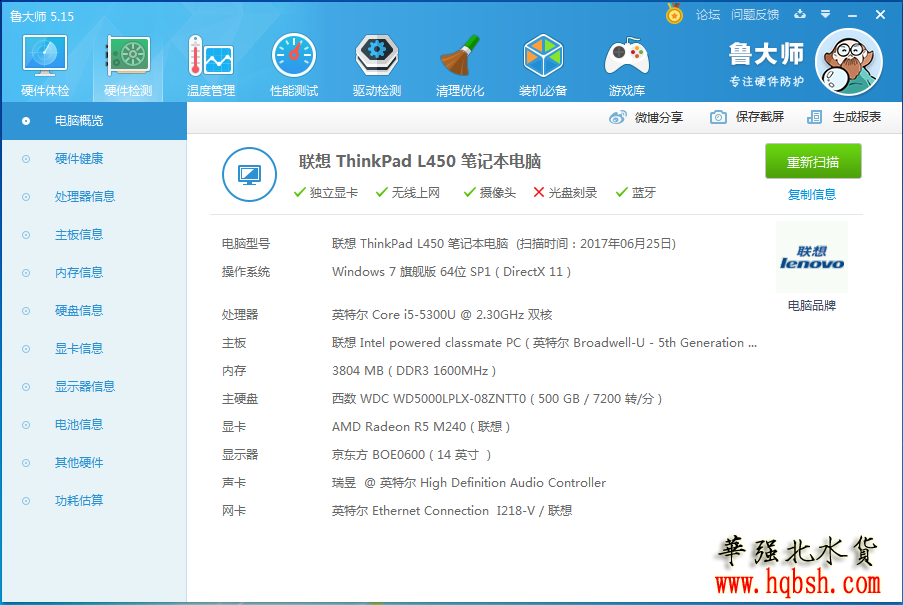This screenshot has width=903, height=605.
Task: Open the 论坛 forum link
Action: (x=708, y=15)
